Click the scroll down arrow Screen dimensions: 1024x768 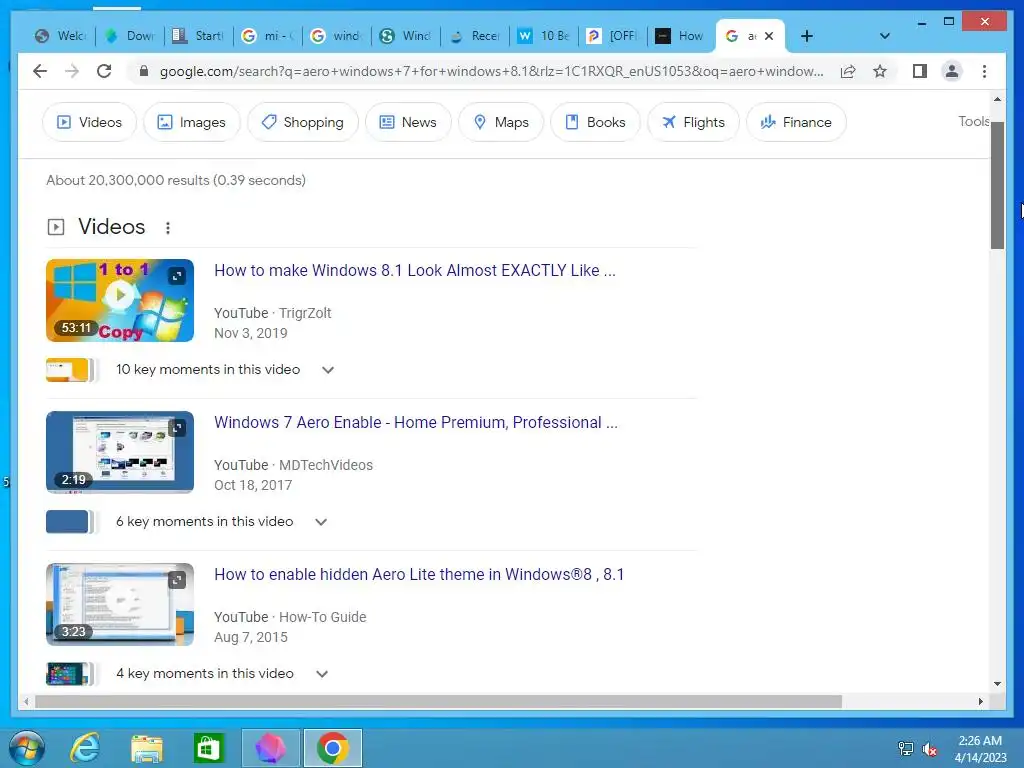click(997, 684)
